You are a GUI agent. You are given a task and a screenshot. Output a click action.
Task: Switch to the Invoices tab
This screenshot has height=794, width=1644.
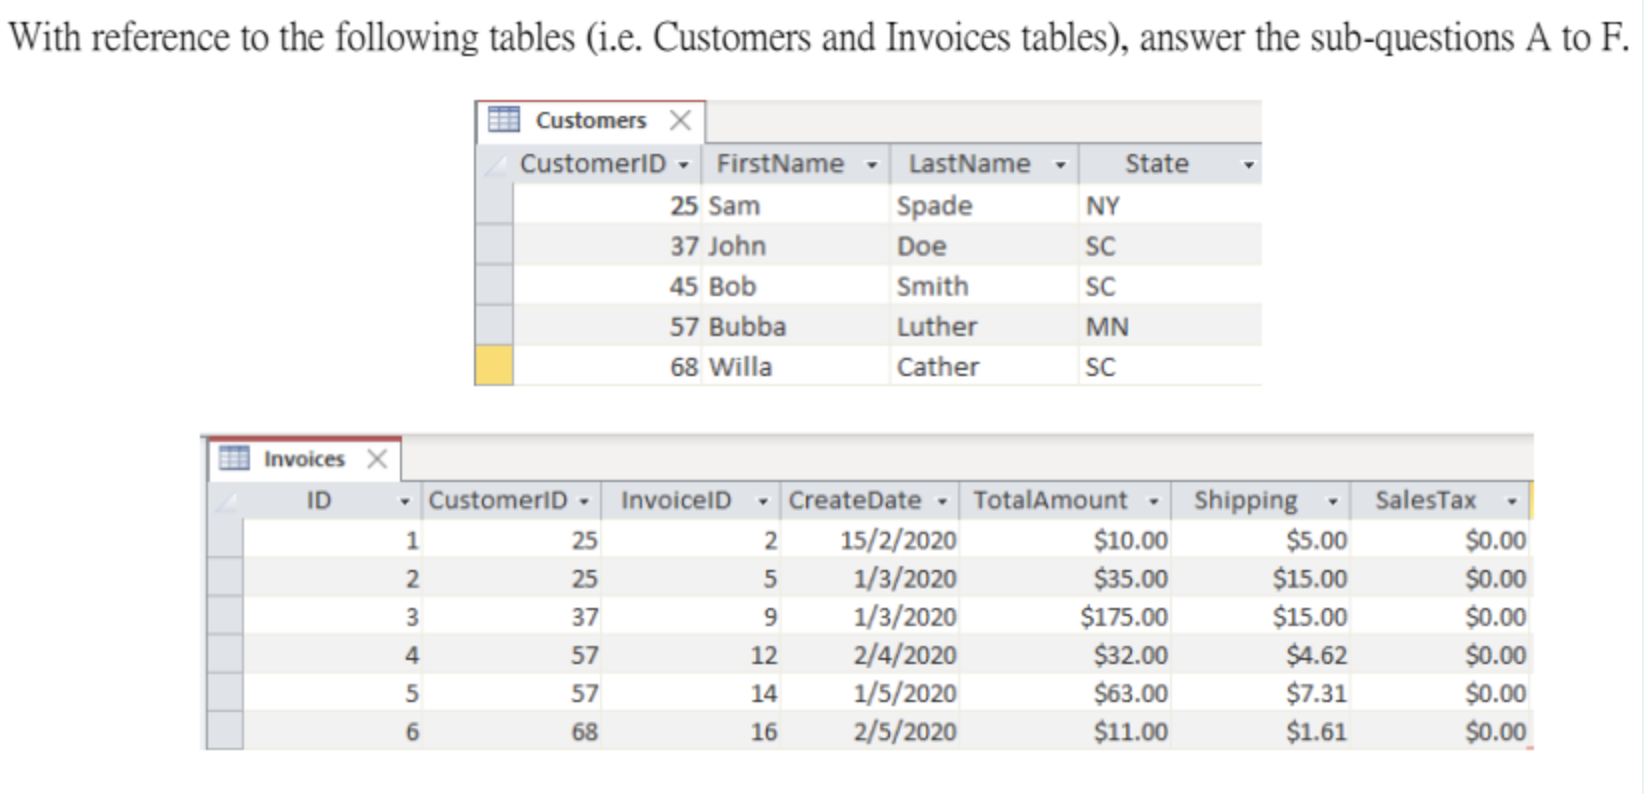click(304, 459)
